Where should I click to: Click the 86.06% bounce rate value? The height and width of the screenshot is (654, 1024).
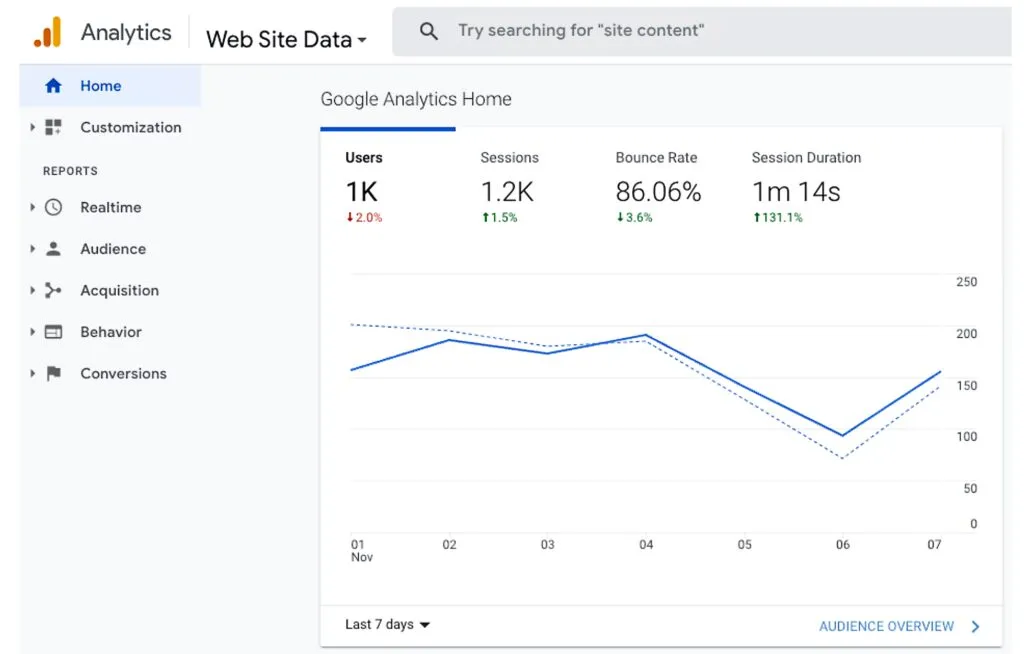658,192
